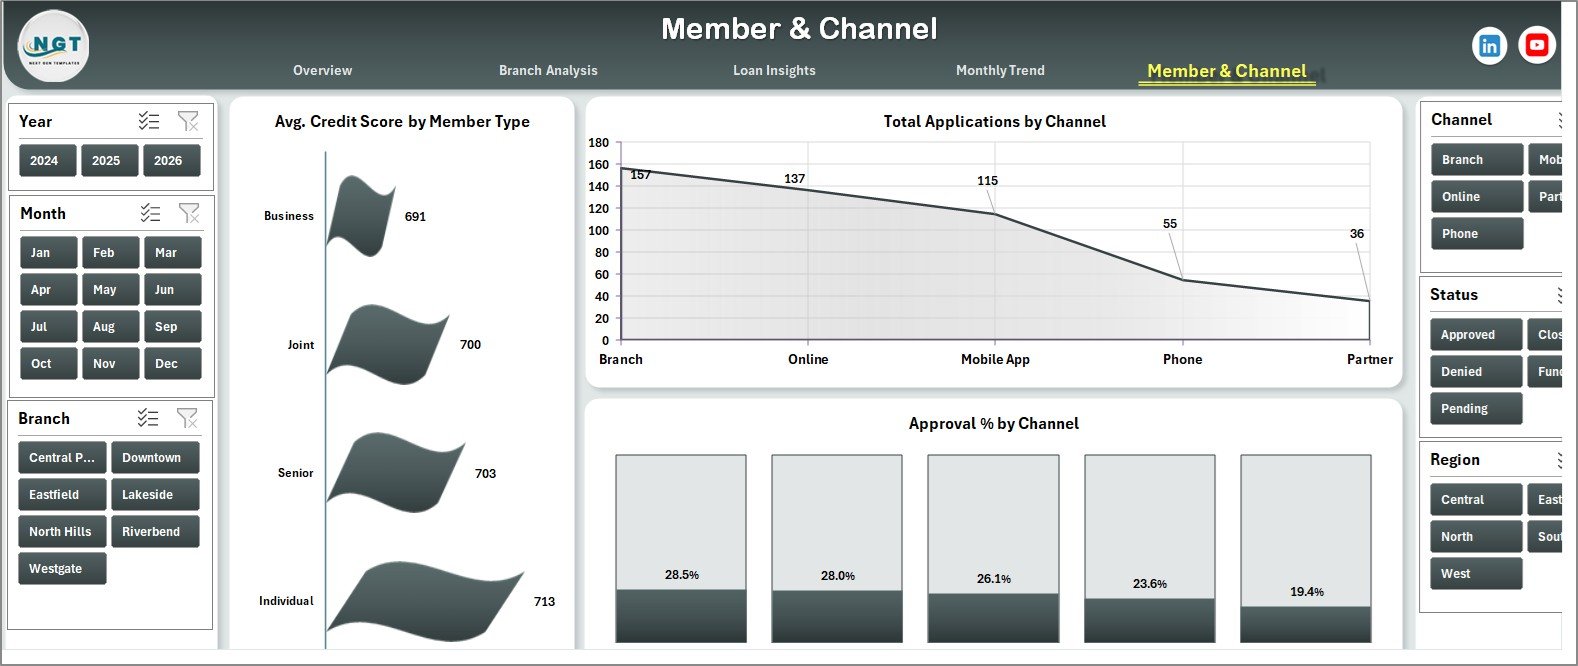Select Nov in Month slicer
Screen dimensions: 1578x666
tap(110, 363)
